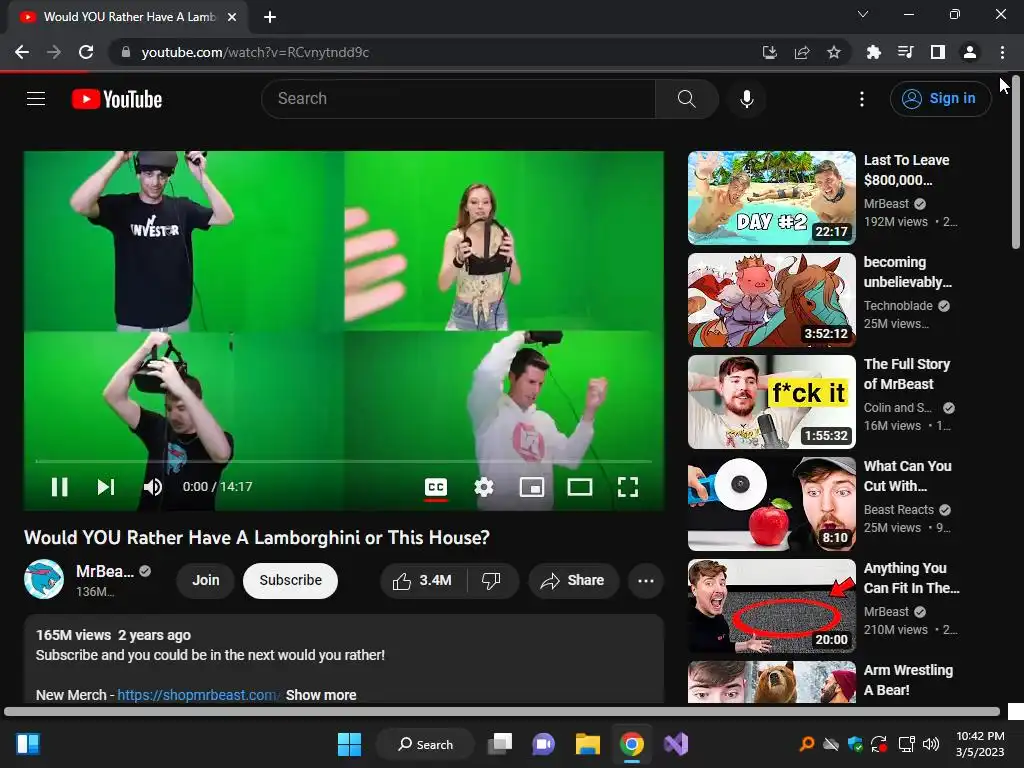Open video player settings gear
Image resolution: width=1024 pixels, height=768 pixels.
pyautogui.click(x=484, y=487)
